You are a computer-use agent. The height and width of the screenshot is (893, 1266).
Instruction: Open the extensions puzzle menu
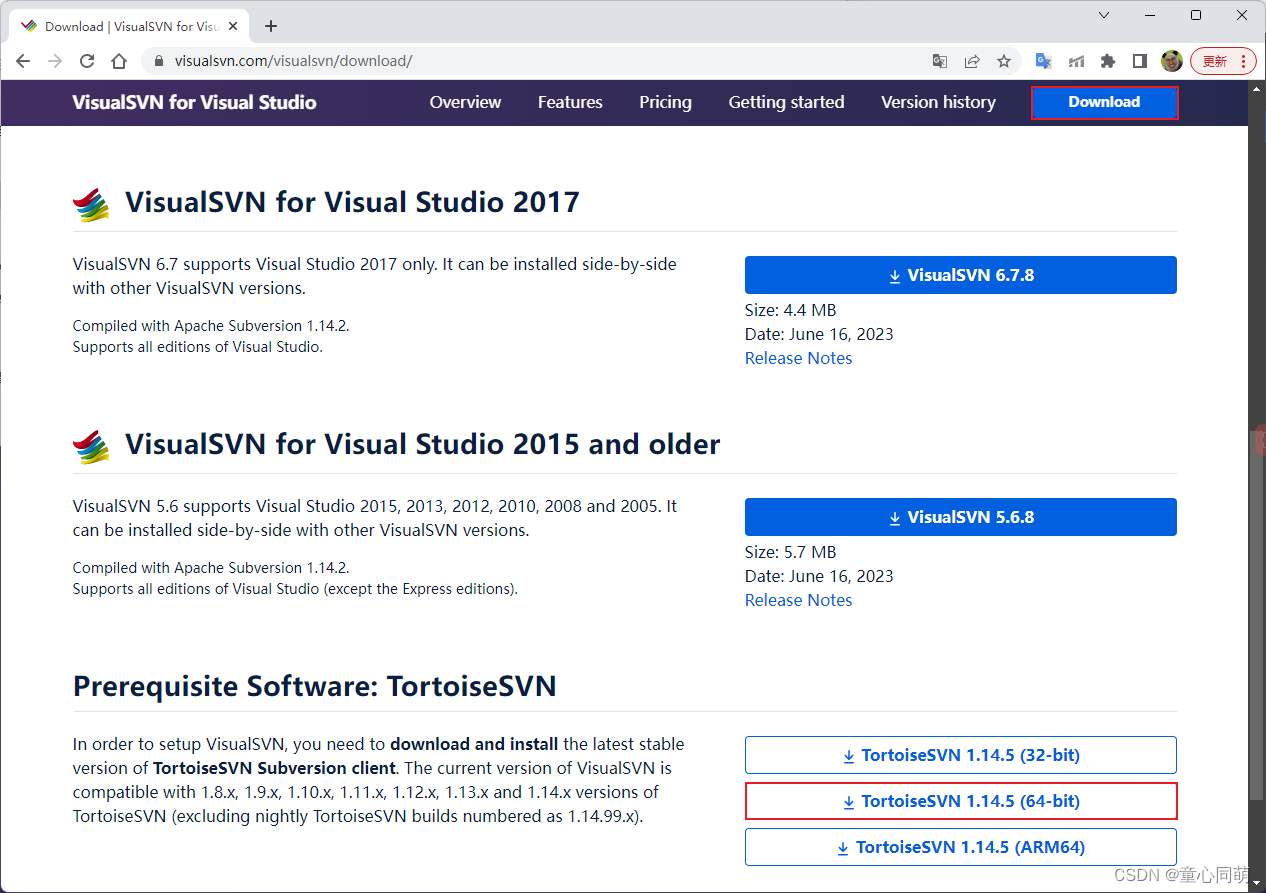point(1108,61)
